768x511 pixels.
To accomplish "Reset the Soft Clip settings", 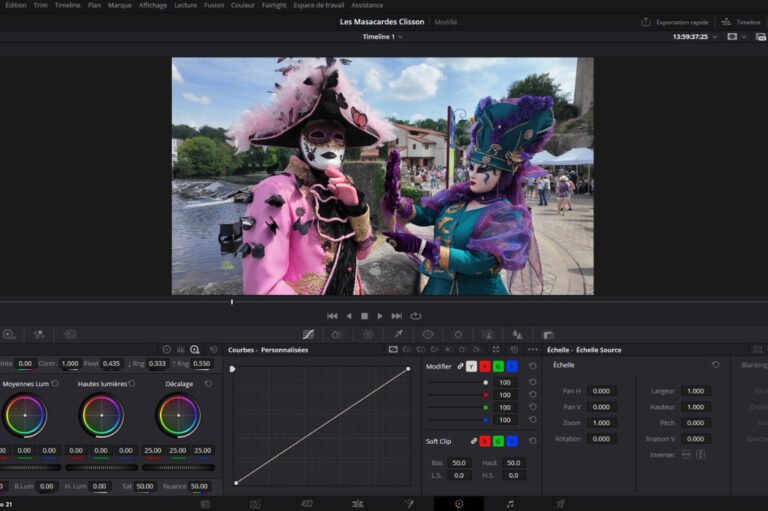I will pyautogui.click(x=533, y=441).
